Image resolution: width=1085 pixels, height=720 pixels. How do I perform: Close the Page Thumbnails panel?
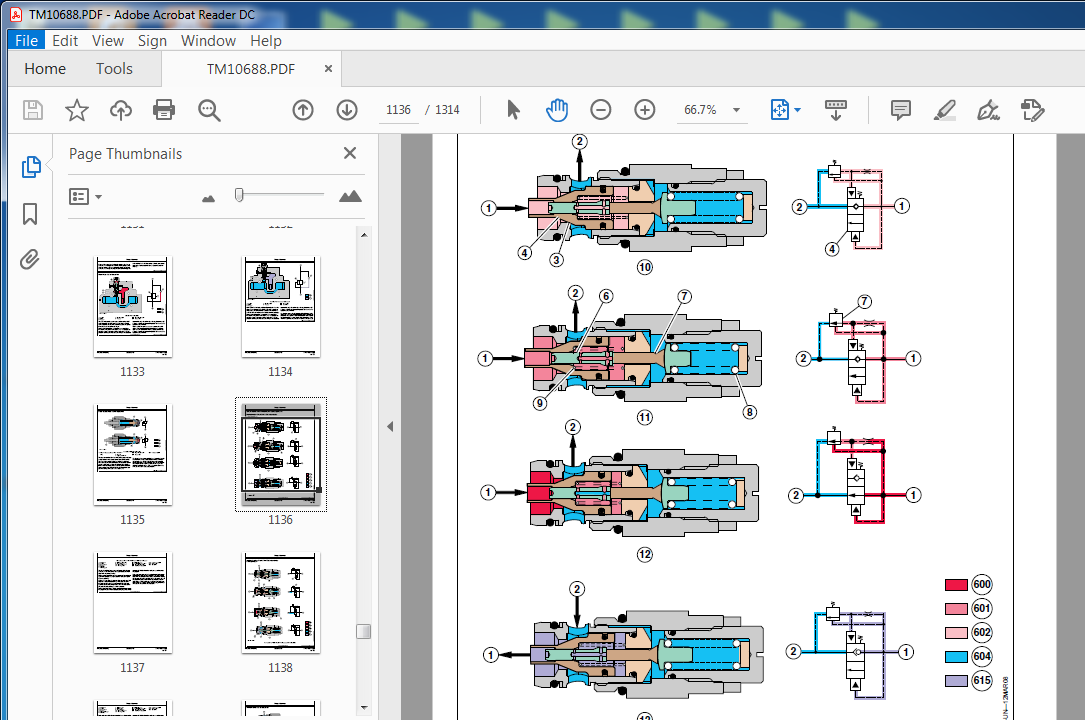tap(350, 153)
